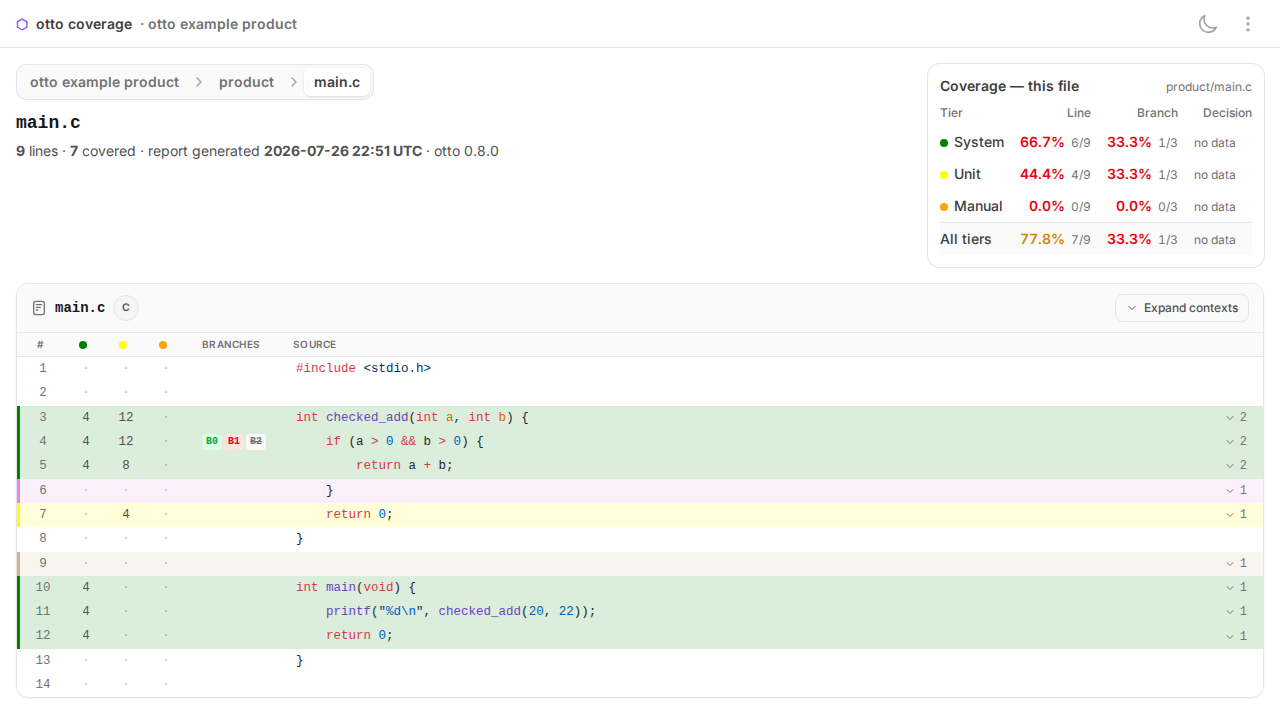Click green System tier column dot
This screenshot has height=720, width=1280.
point(83,345)
